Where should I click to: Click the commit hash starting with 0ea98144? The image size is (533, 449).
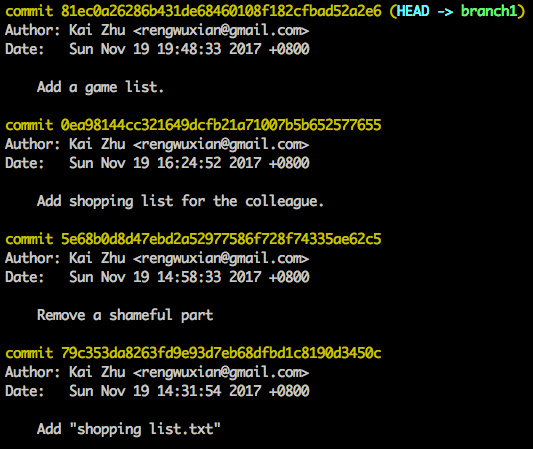coord(221,125)
